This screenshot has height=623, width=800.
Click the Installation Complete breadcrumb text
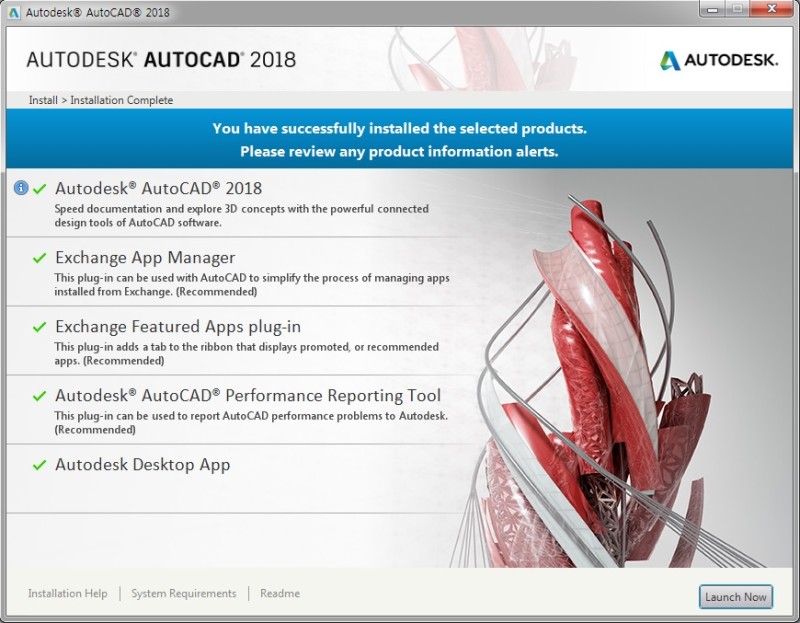click(x=121, y=100)
